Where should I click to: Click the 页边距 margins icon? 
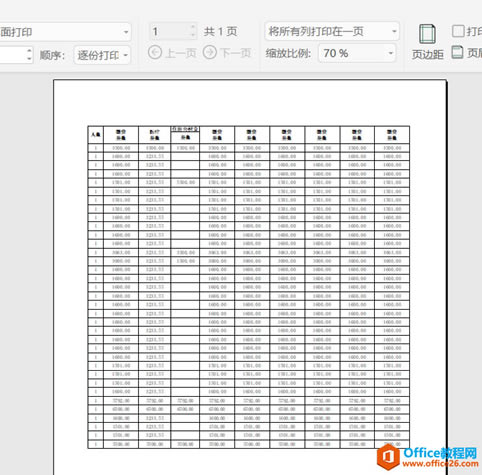tap(427, 42)
